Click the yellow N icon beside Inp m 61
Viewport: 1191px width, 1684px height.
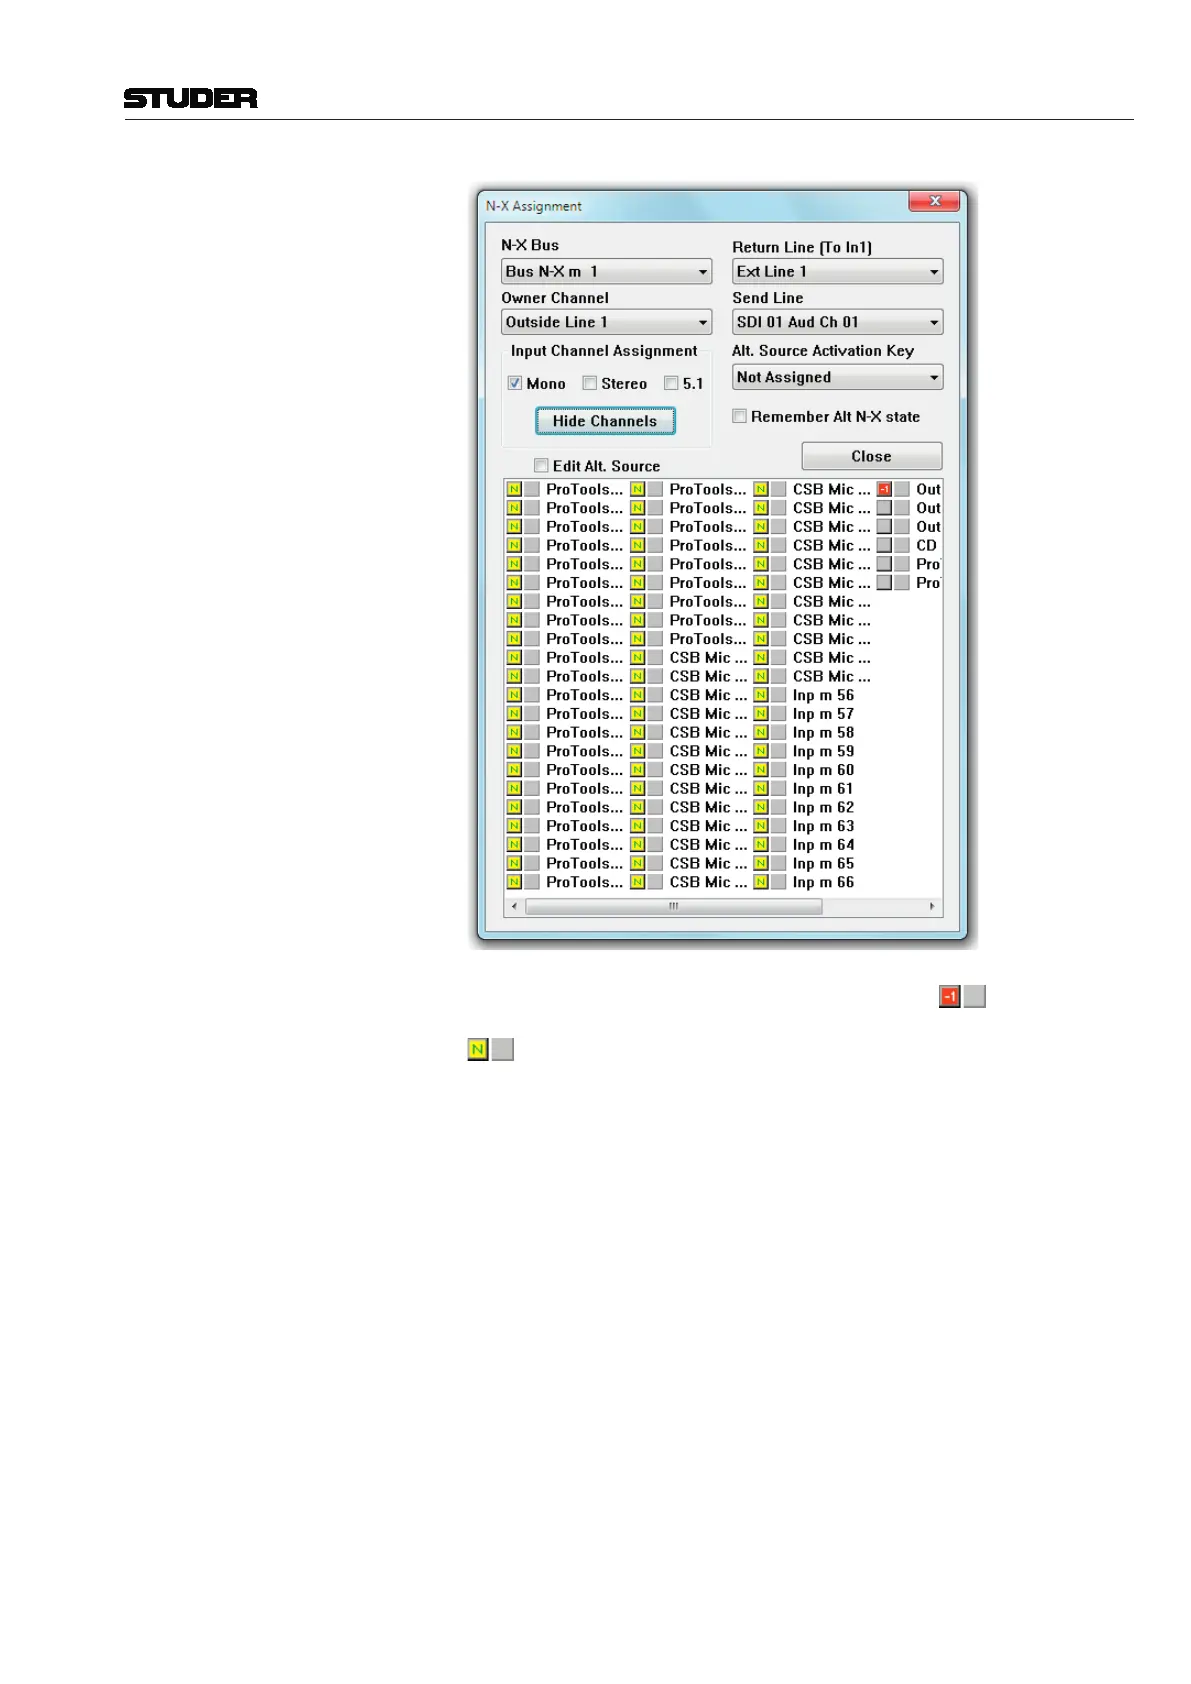(x=761, y=789)
